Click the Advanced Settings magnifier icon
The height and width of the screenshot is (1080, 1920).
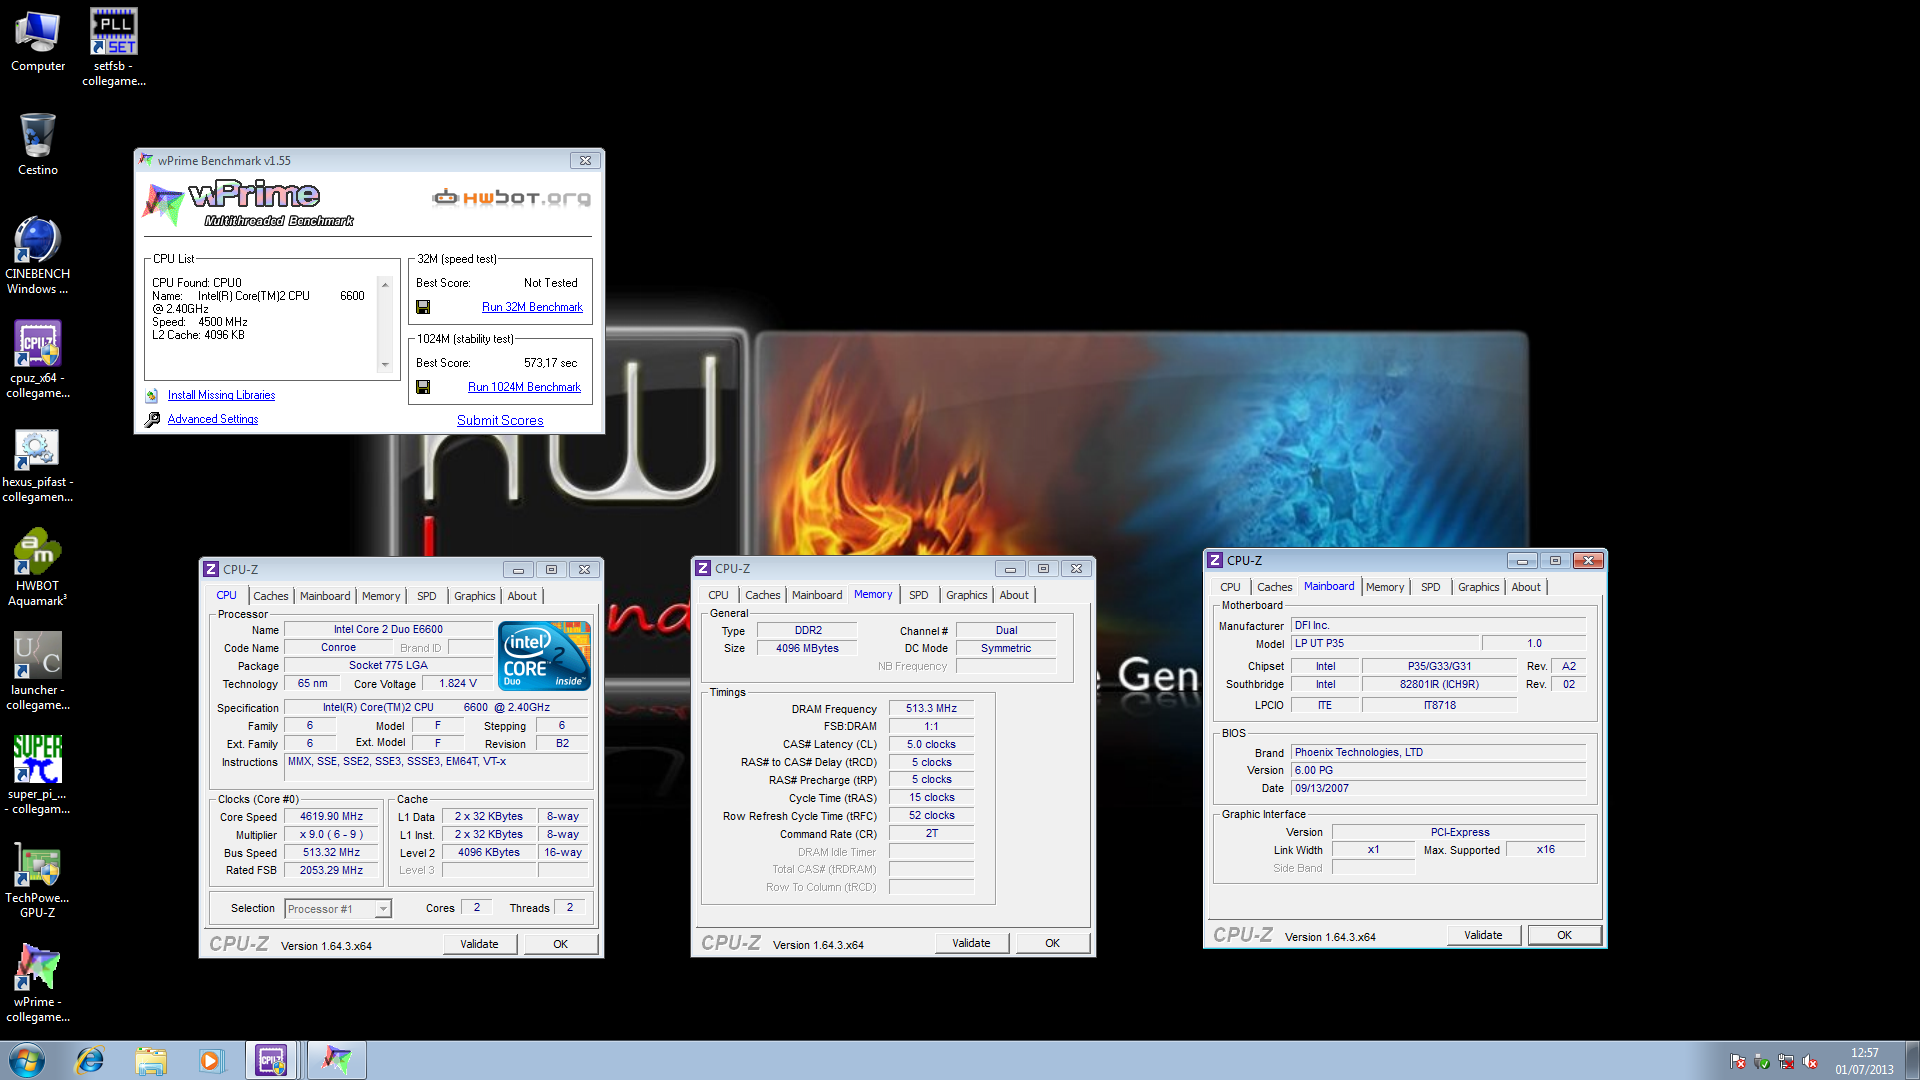point(152,420)
